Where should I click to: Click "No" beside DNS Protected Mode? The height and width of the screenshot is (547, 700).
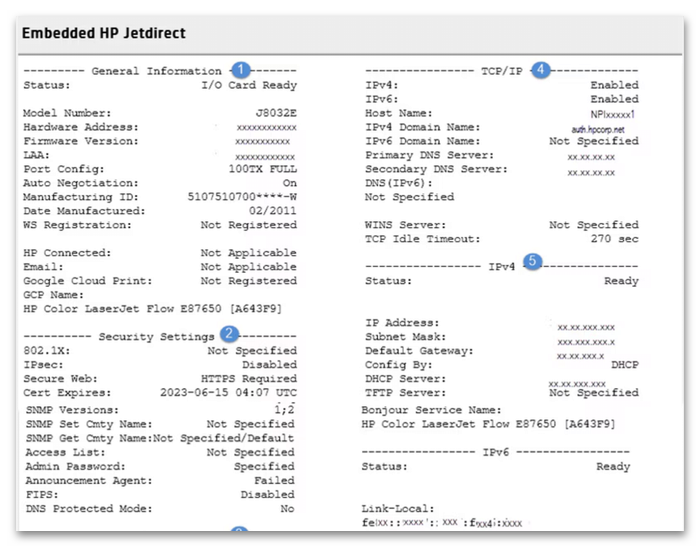(x=288, y=509)
